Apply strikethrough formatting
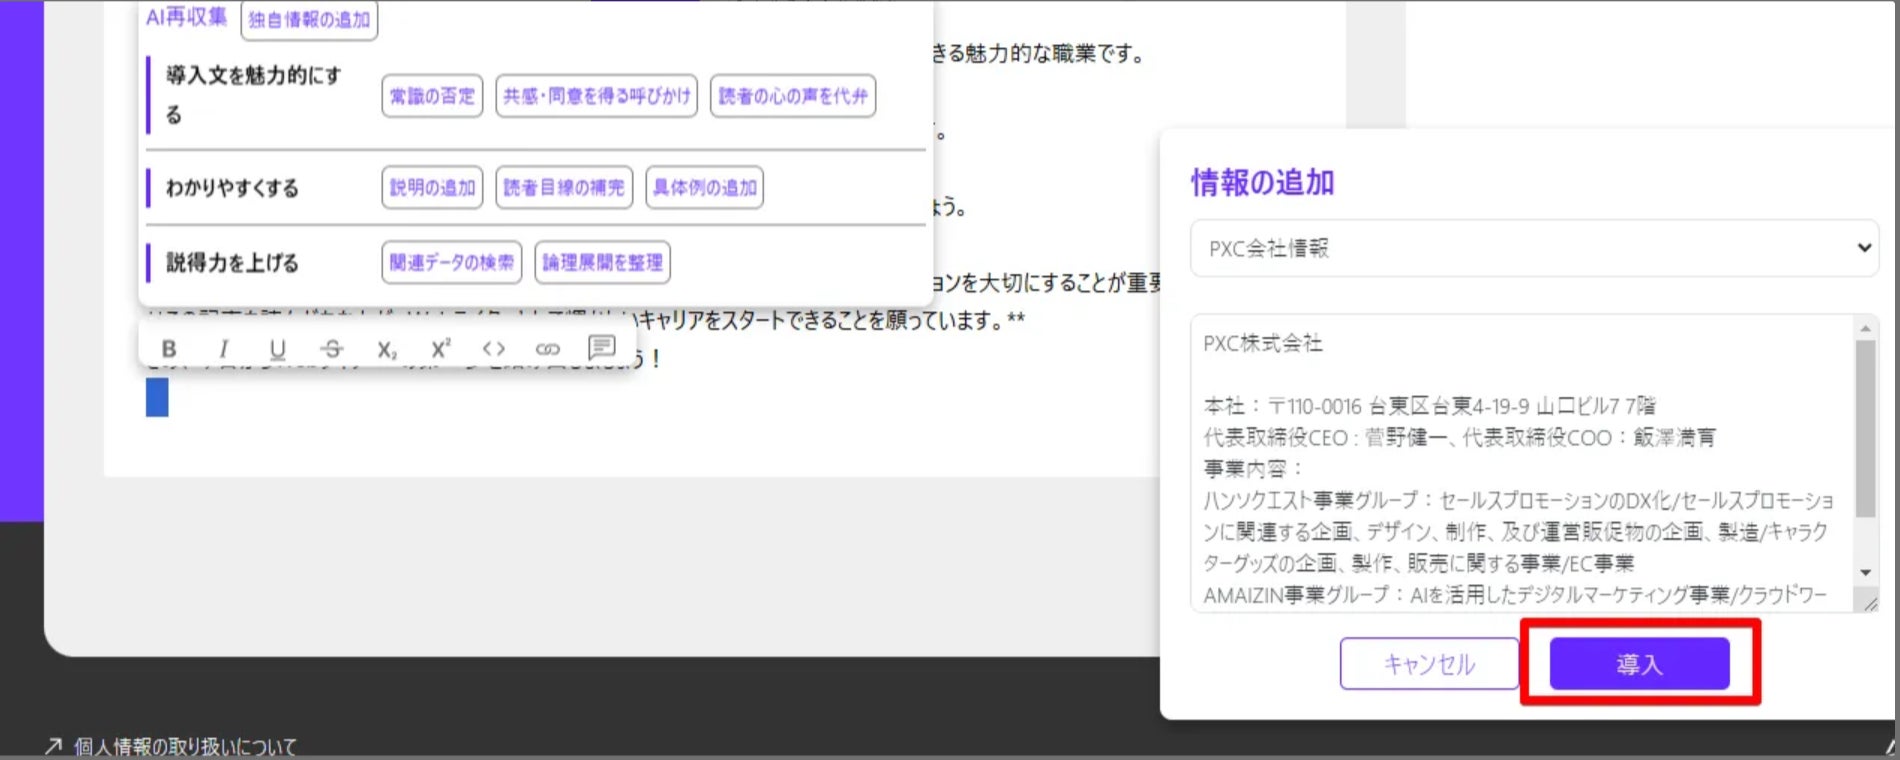Viewport: 1900px width, 760px height. pyautogui.click(x=332, y=349)
